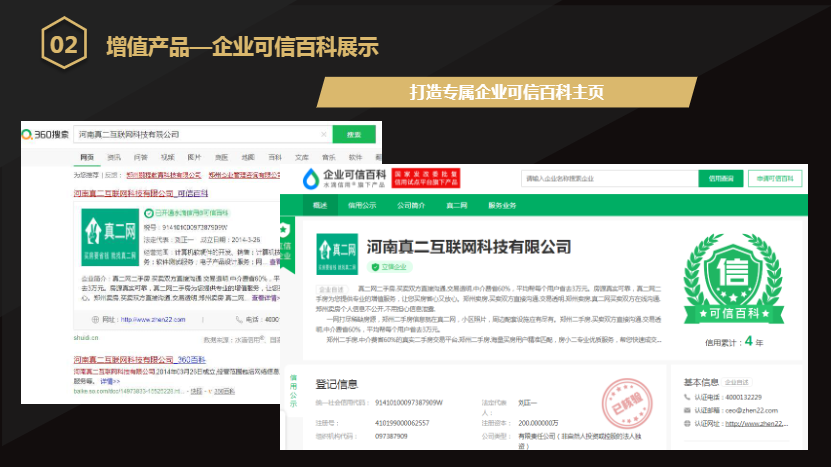Click the phone icon next to 认证电话

tap(687, 397)
